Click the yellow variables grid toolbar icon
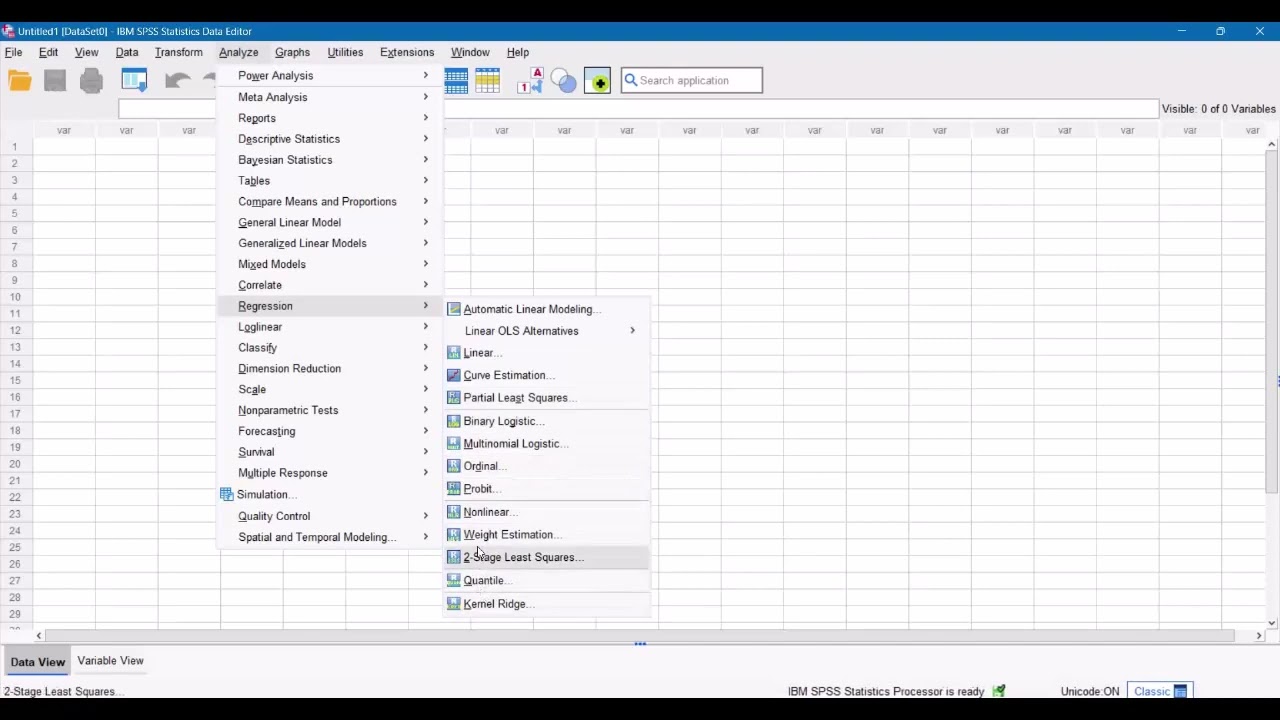The width and height of the screenshot is (1280, 720). point(488,81)
